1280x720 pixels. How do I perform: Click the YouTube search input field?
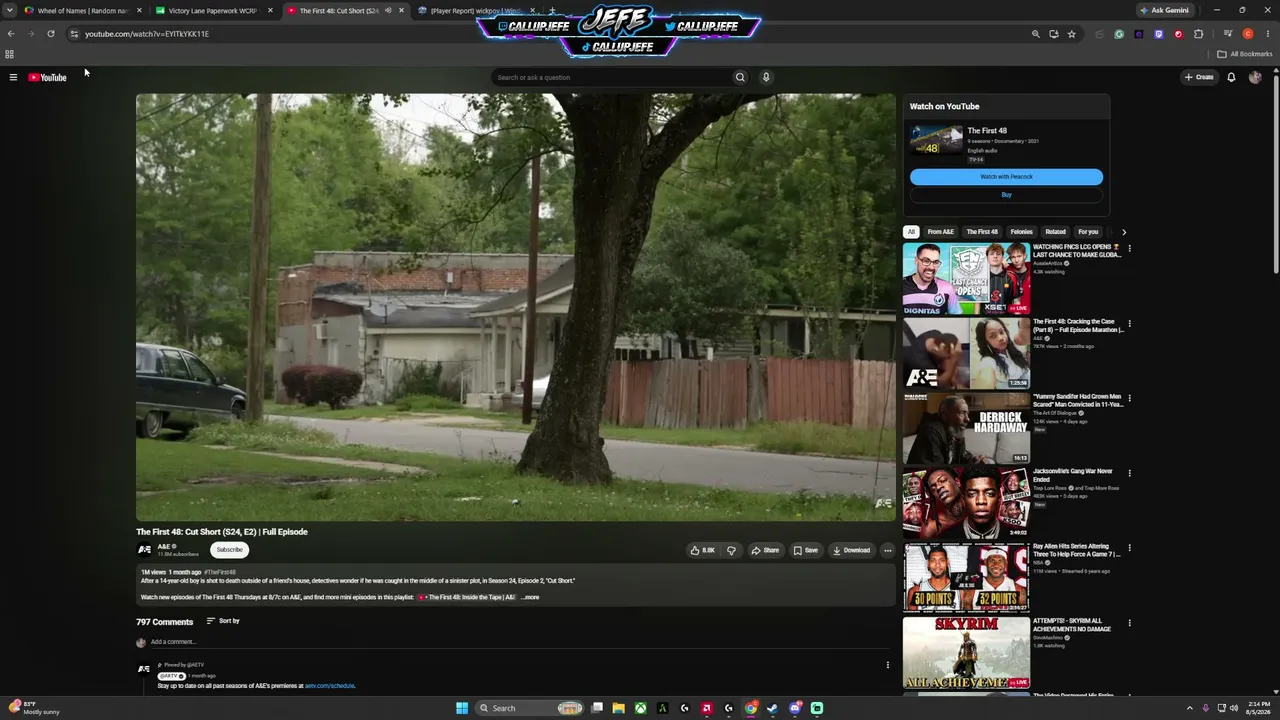point(611,77)
